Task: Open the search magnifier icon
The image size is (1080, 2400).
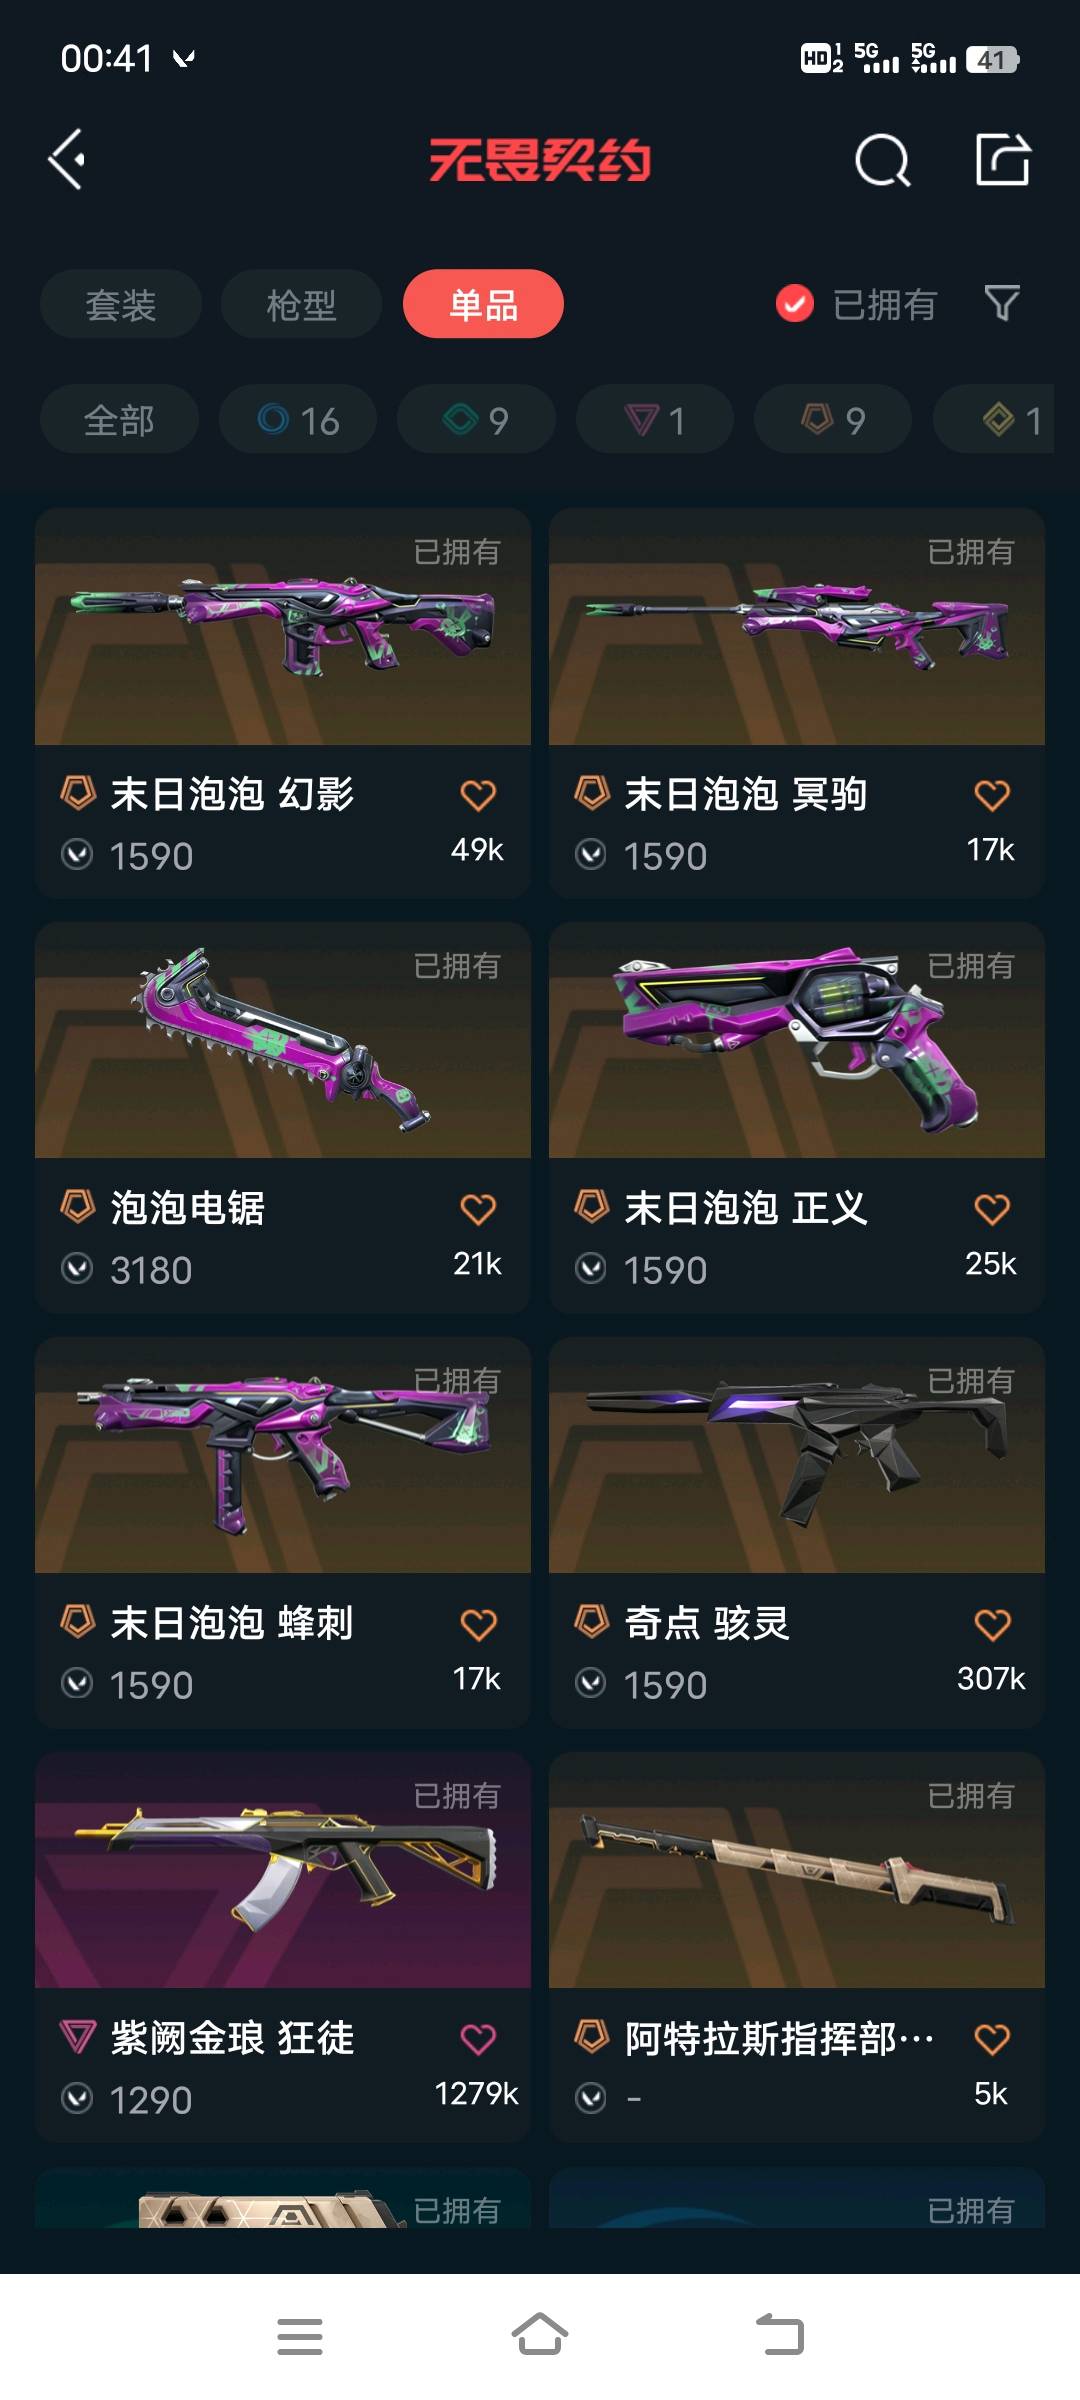Action: (882, 160)
